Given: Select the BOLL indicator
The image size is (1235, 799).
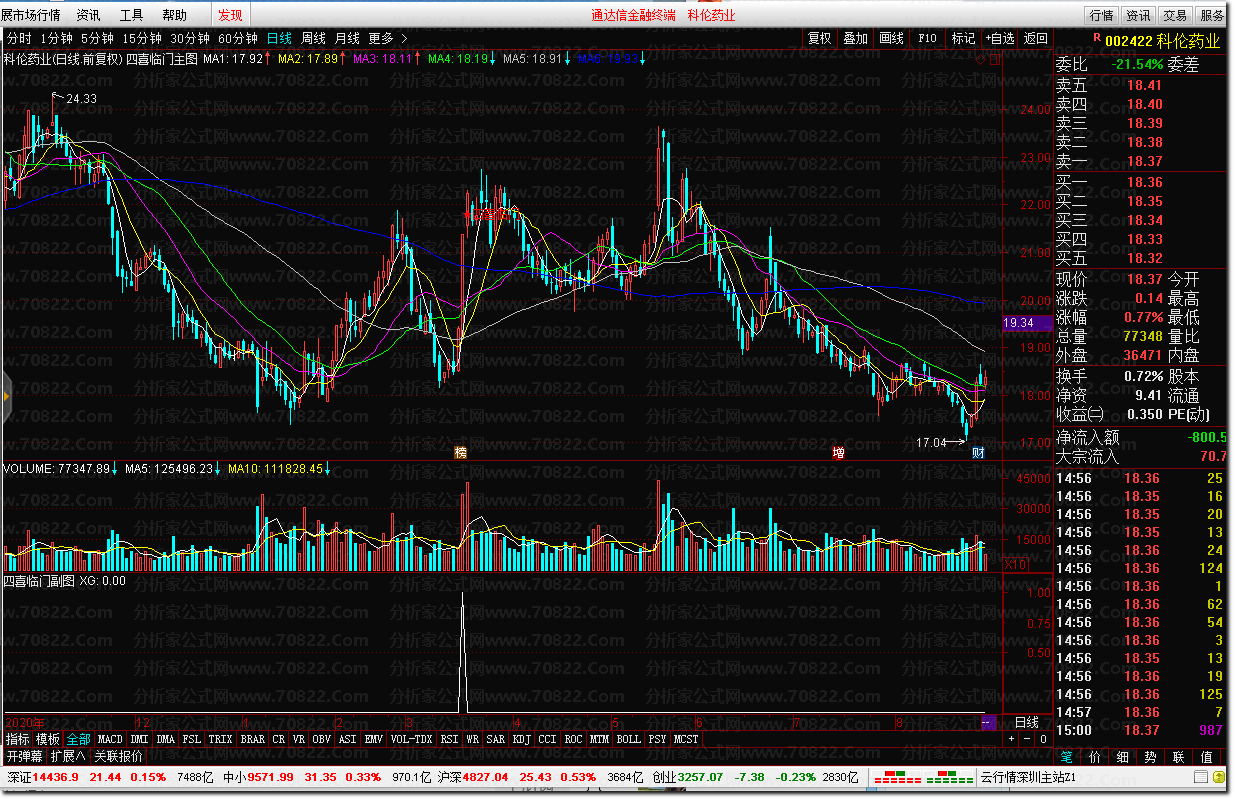Looking at the screenshot, I should click(628, 739).
